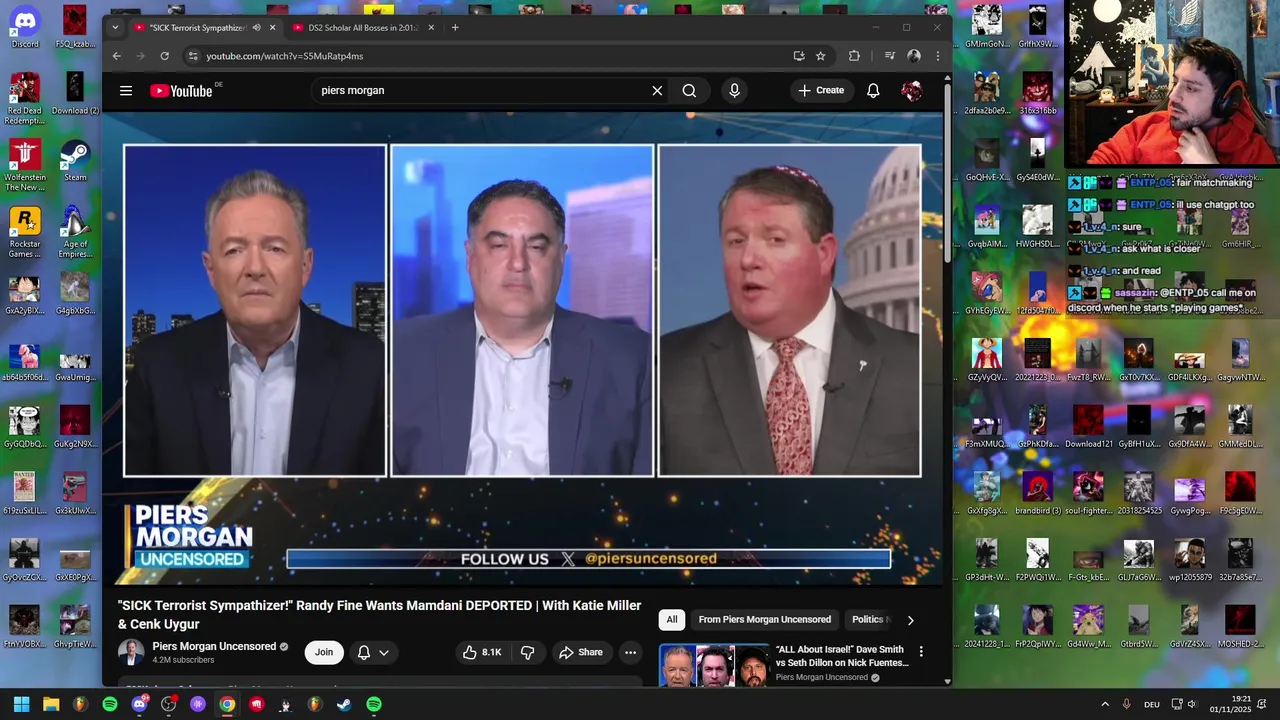This screenshot has height=720, width=1280.
Task: Open Chrome profile avatar
Action: point(913,56)
